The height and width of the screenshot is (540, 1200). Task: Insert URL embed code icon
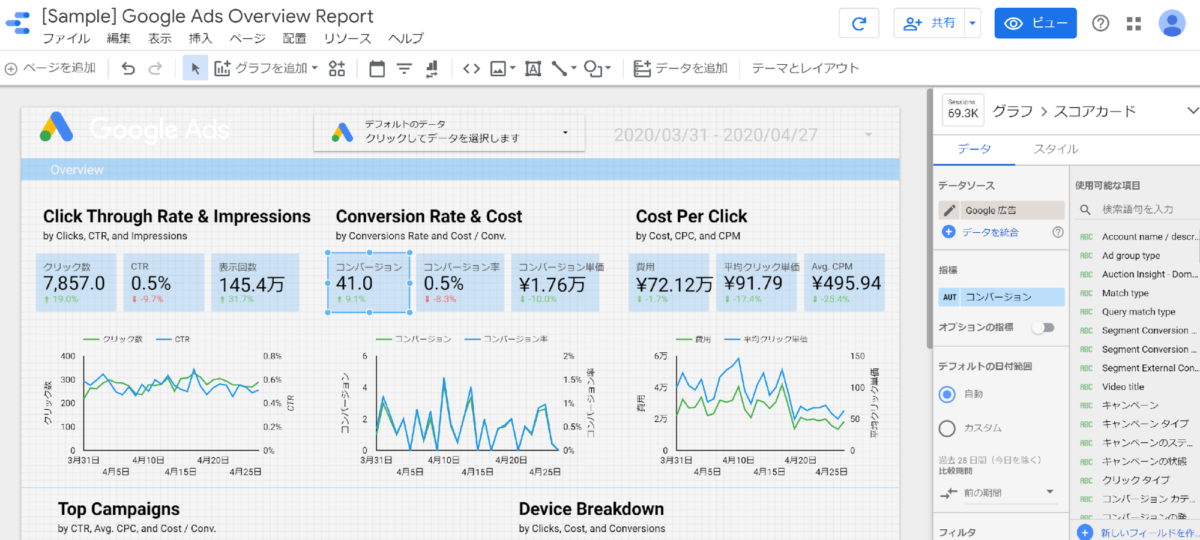point(471,68)
